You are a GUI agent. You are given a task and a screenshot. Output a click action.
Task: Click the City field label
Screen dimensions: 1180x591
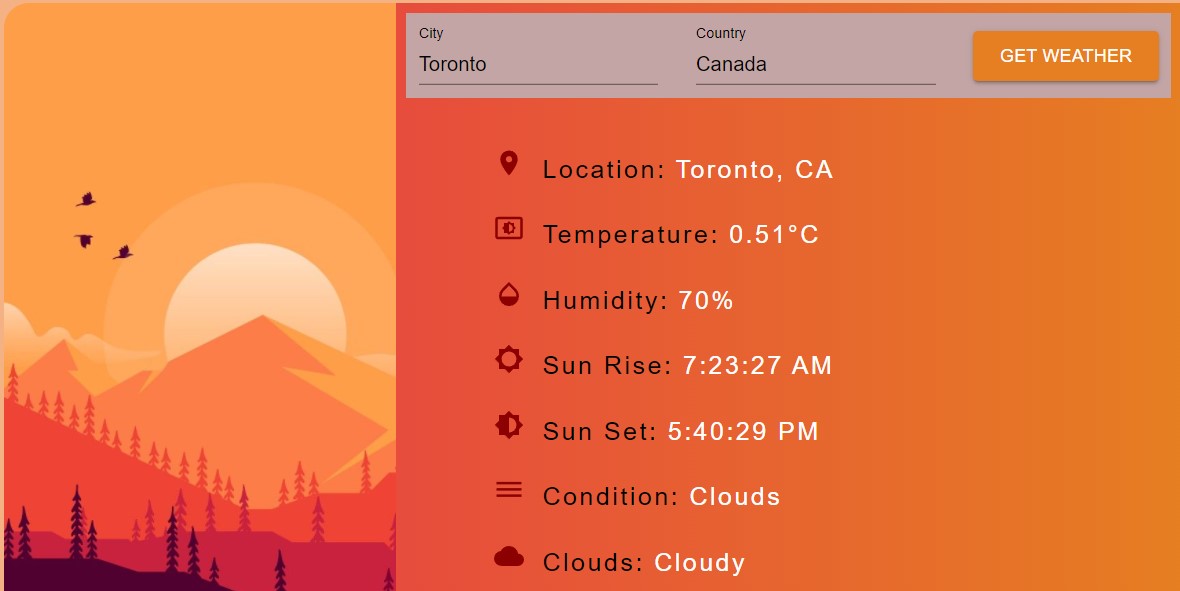click(x=431, y=33)
